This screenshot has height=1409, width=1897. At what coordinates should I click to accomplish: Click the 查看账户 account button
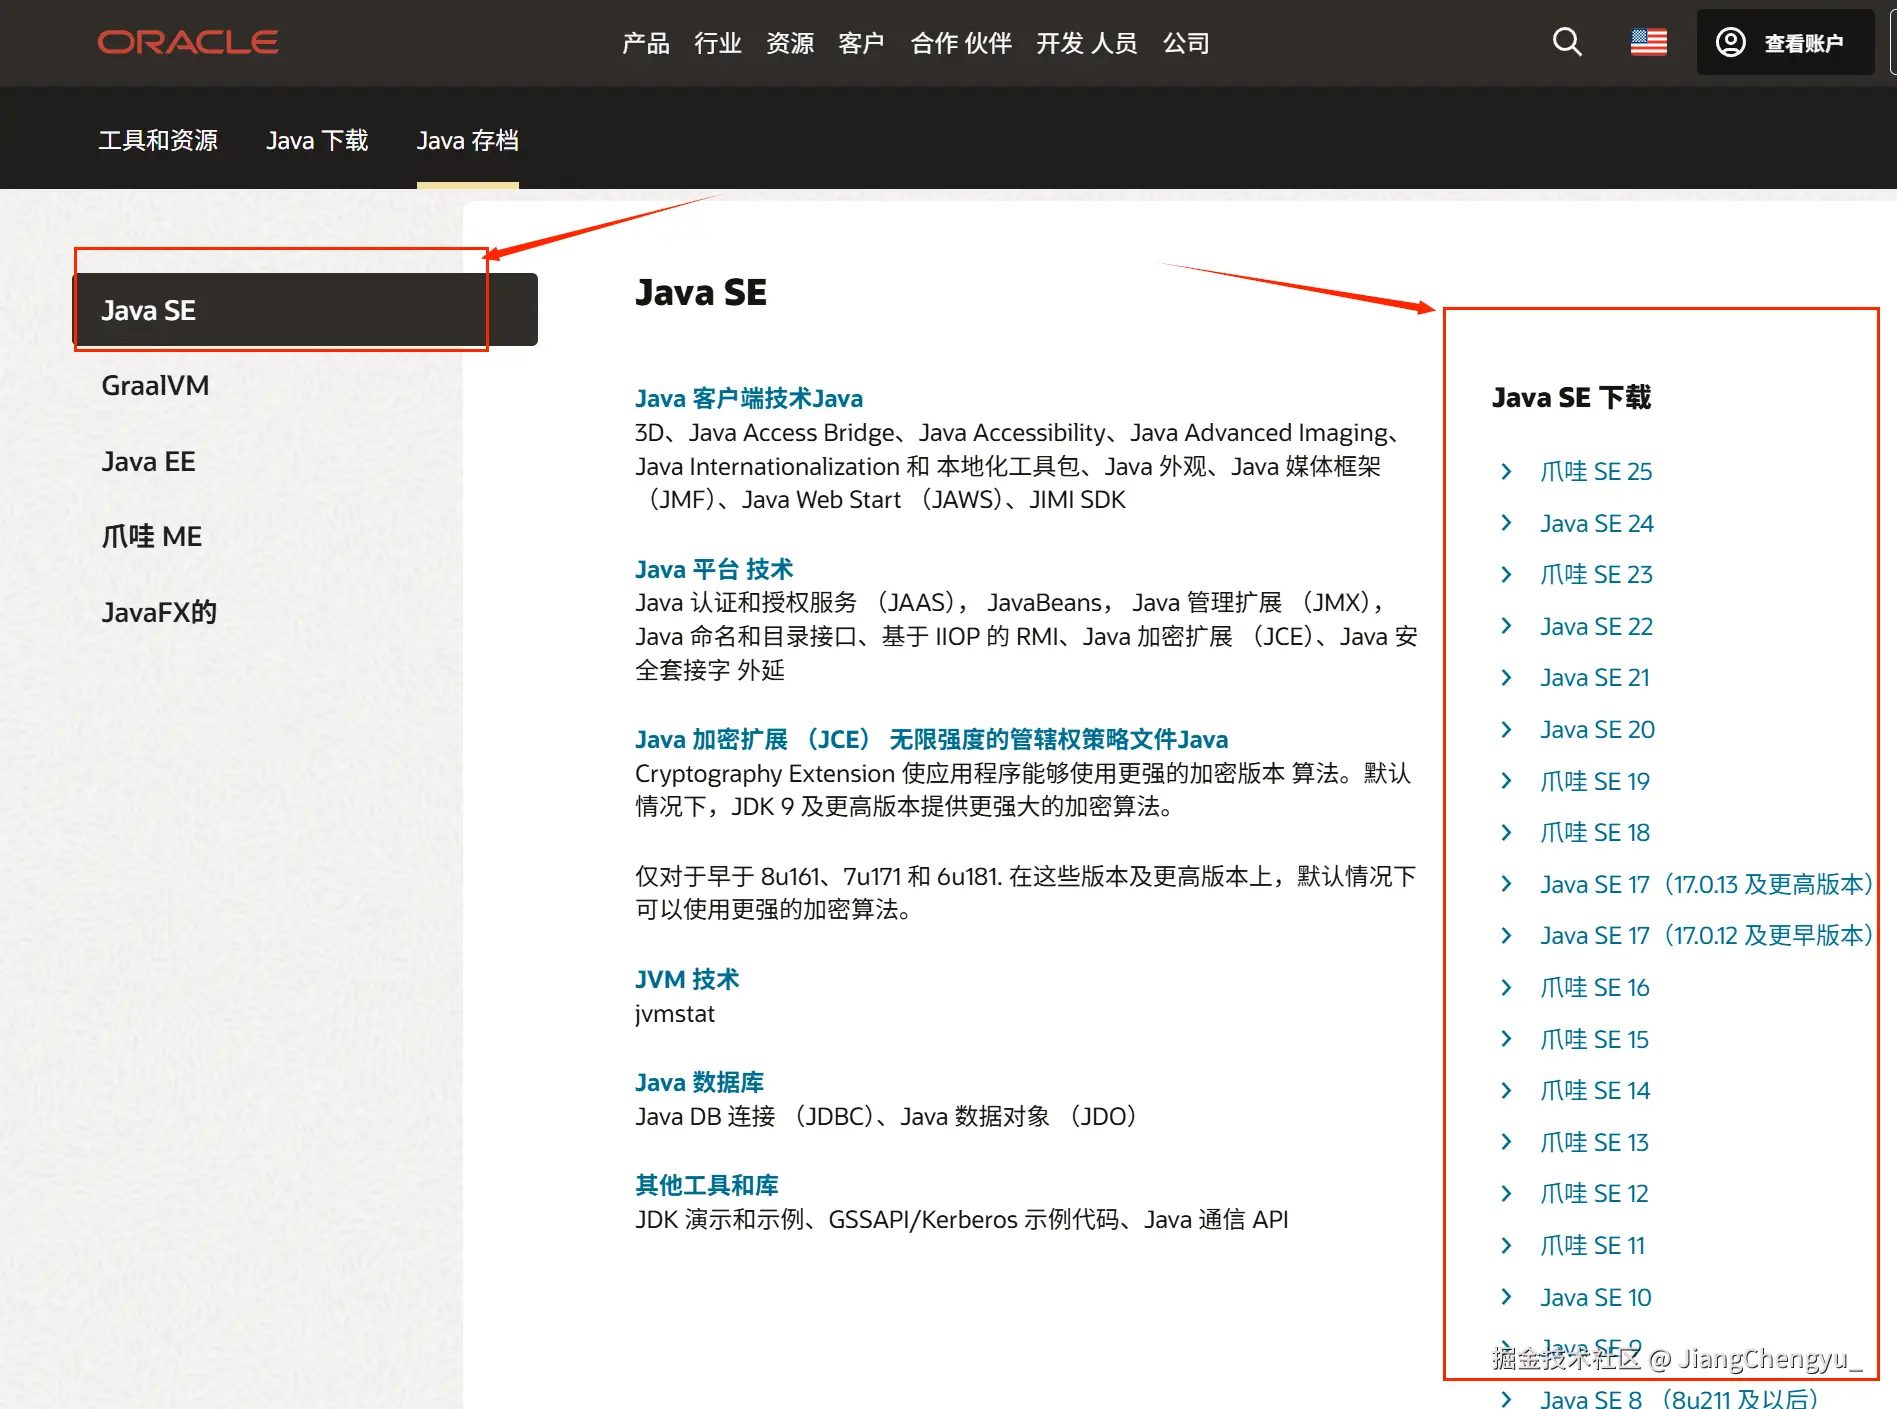(1785, 42)
